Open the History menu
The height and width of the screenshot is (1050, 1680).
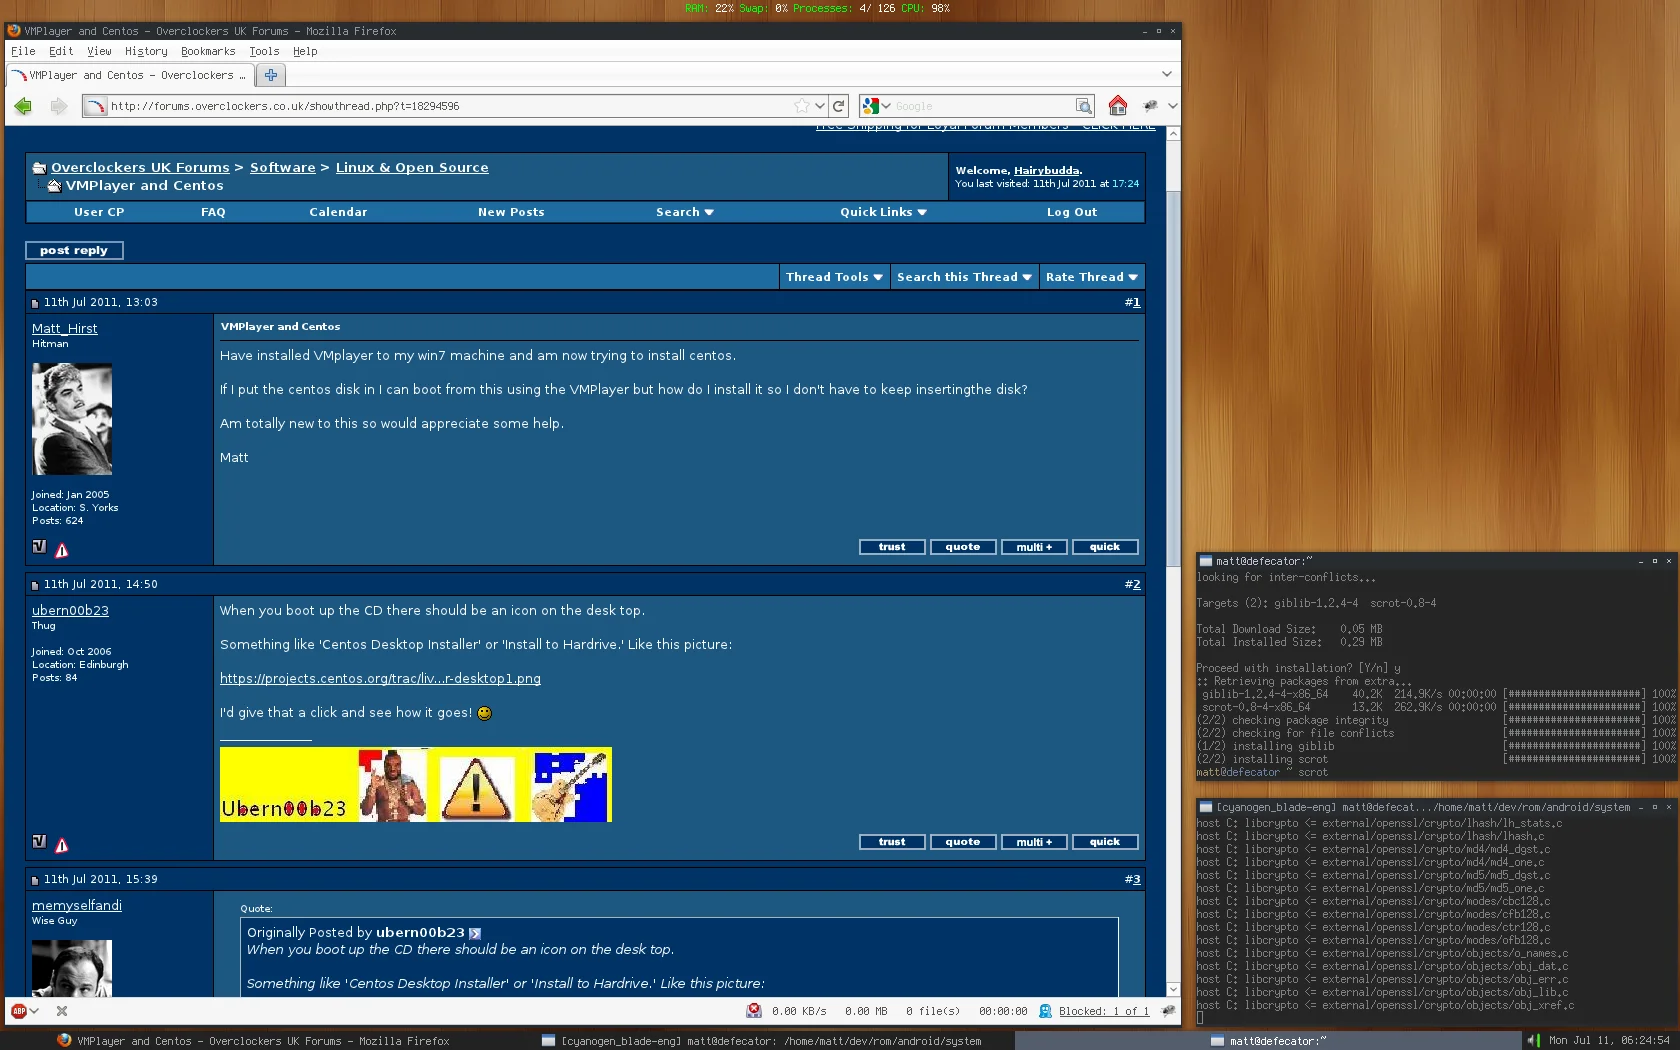click(146, 51)
